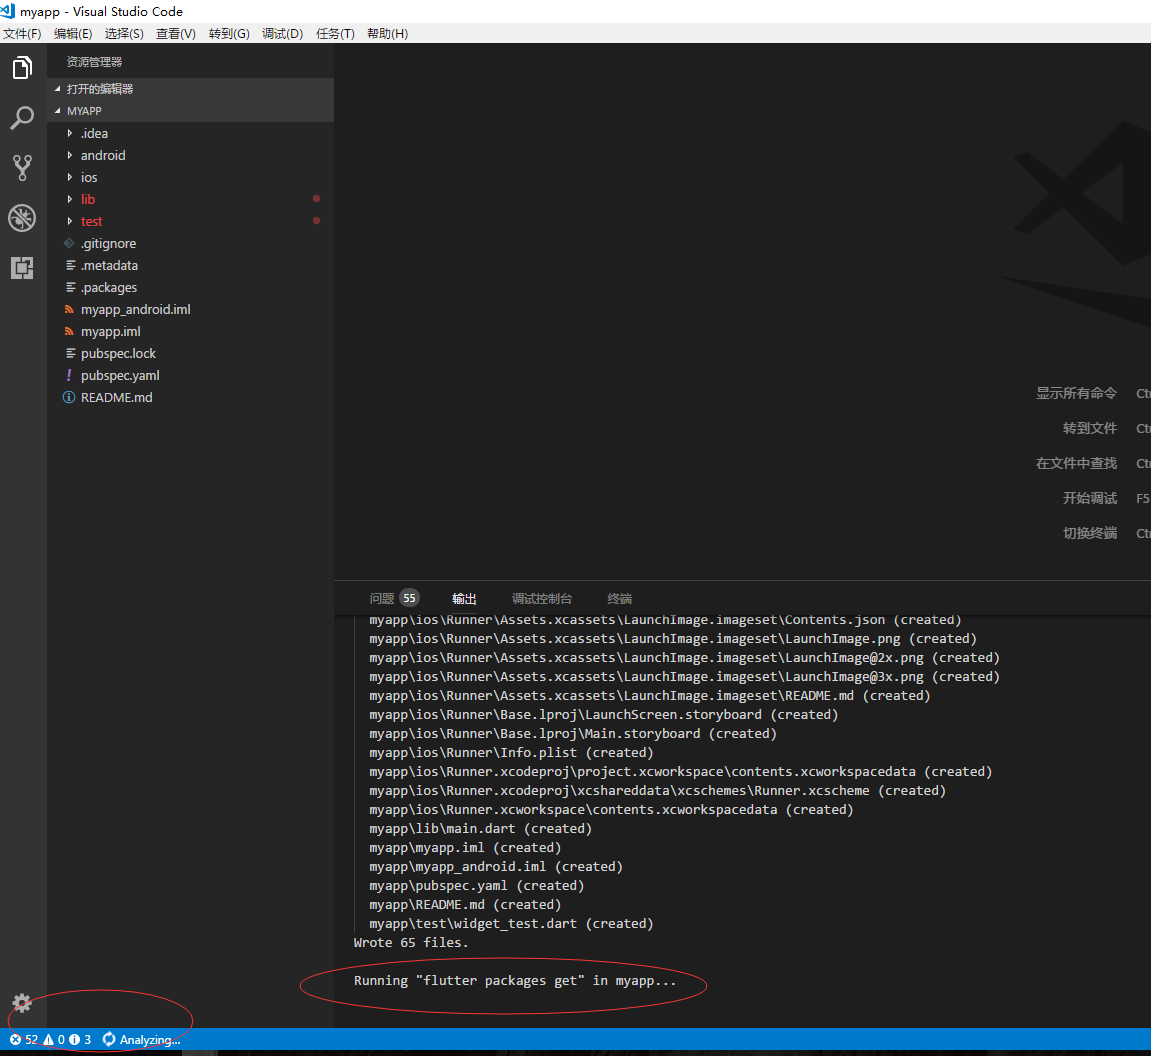
Task: Open the .metadata file
Action: pyautogui.click(x=109, y=265)
